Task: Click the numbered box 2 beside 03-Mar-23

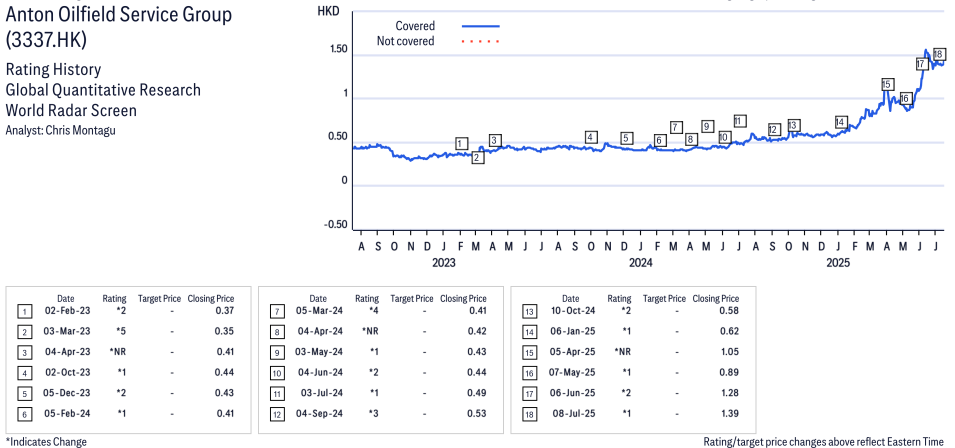Action: (x=24, y=332)
